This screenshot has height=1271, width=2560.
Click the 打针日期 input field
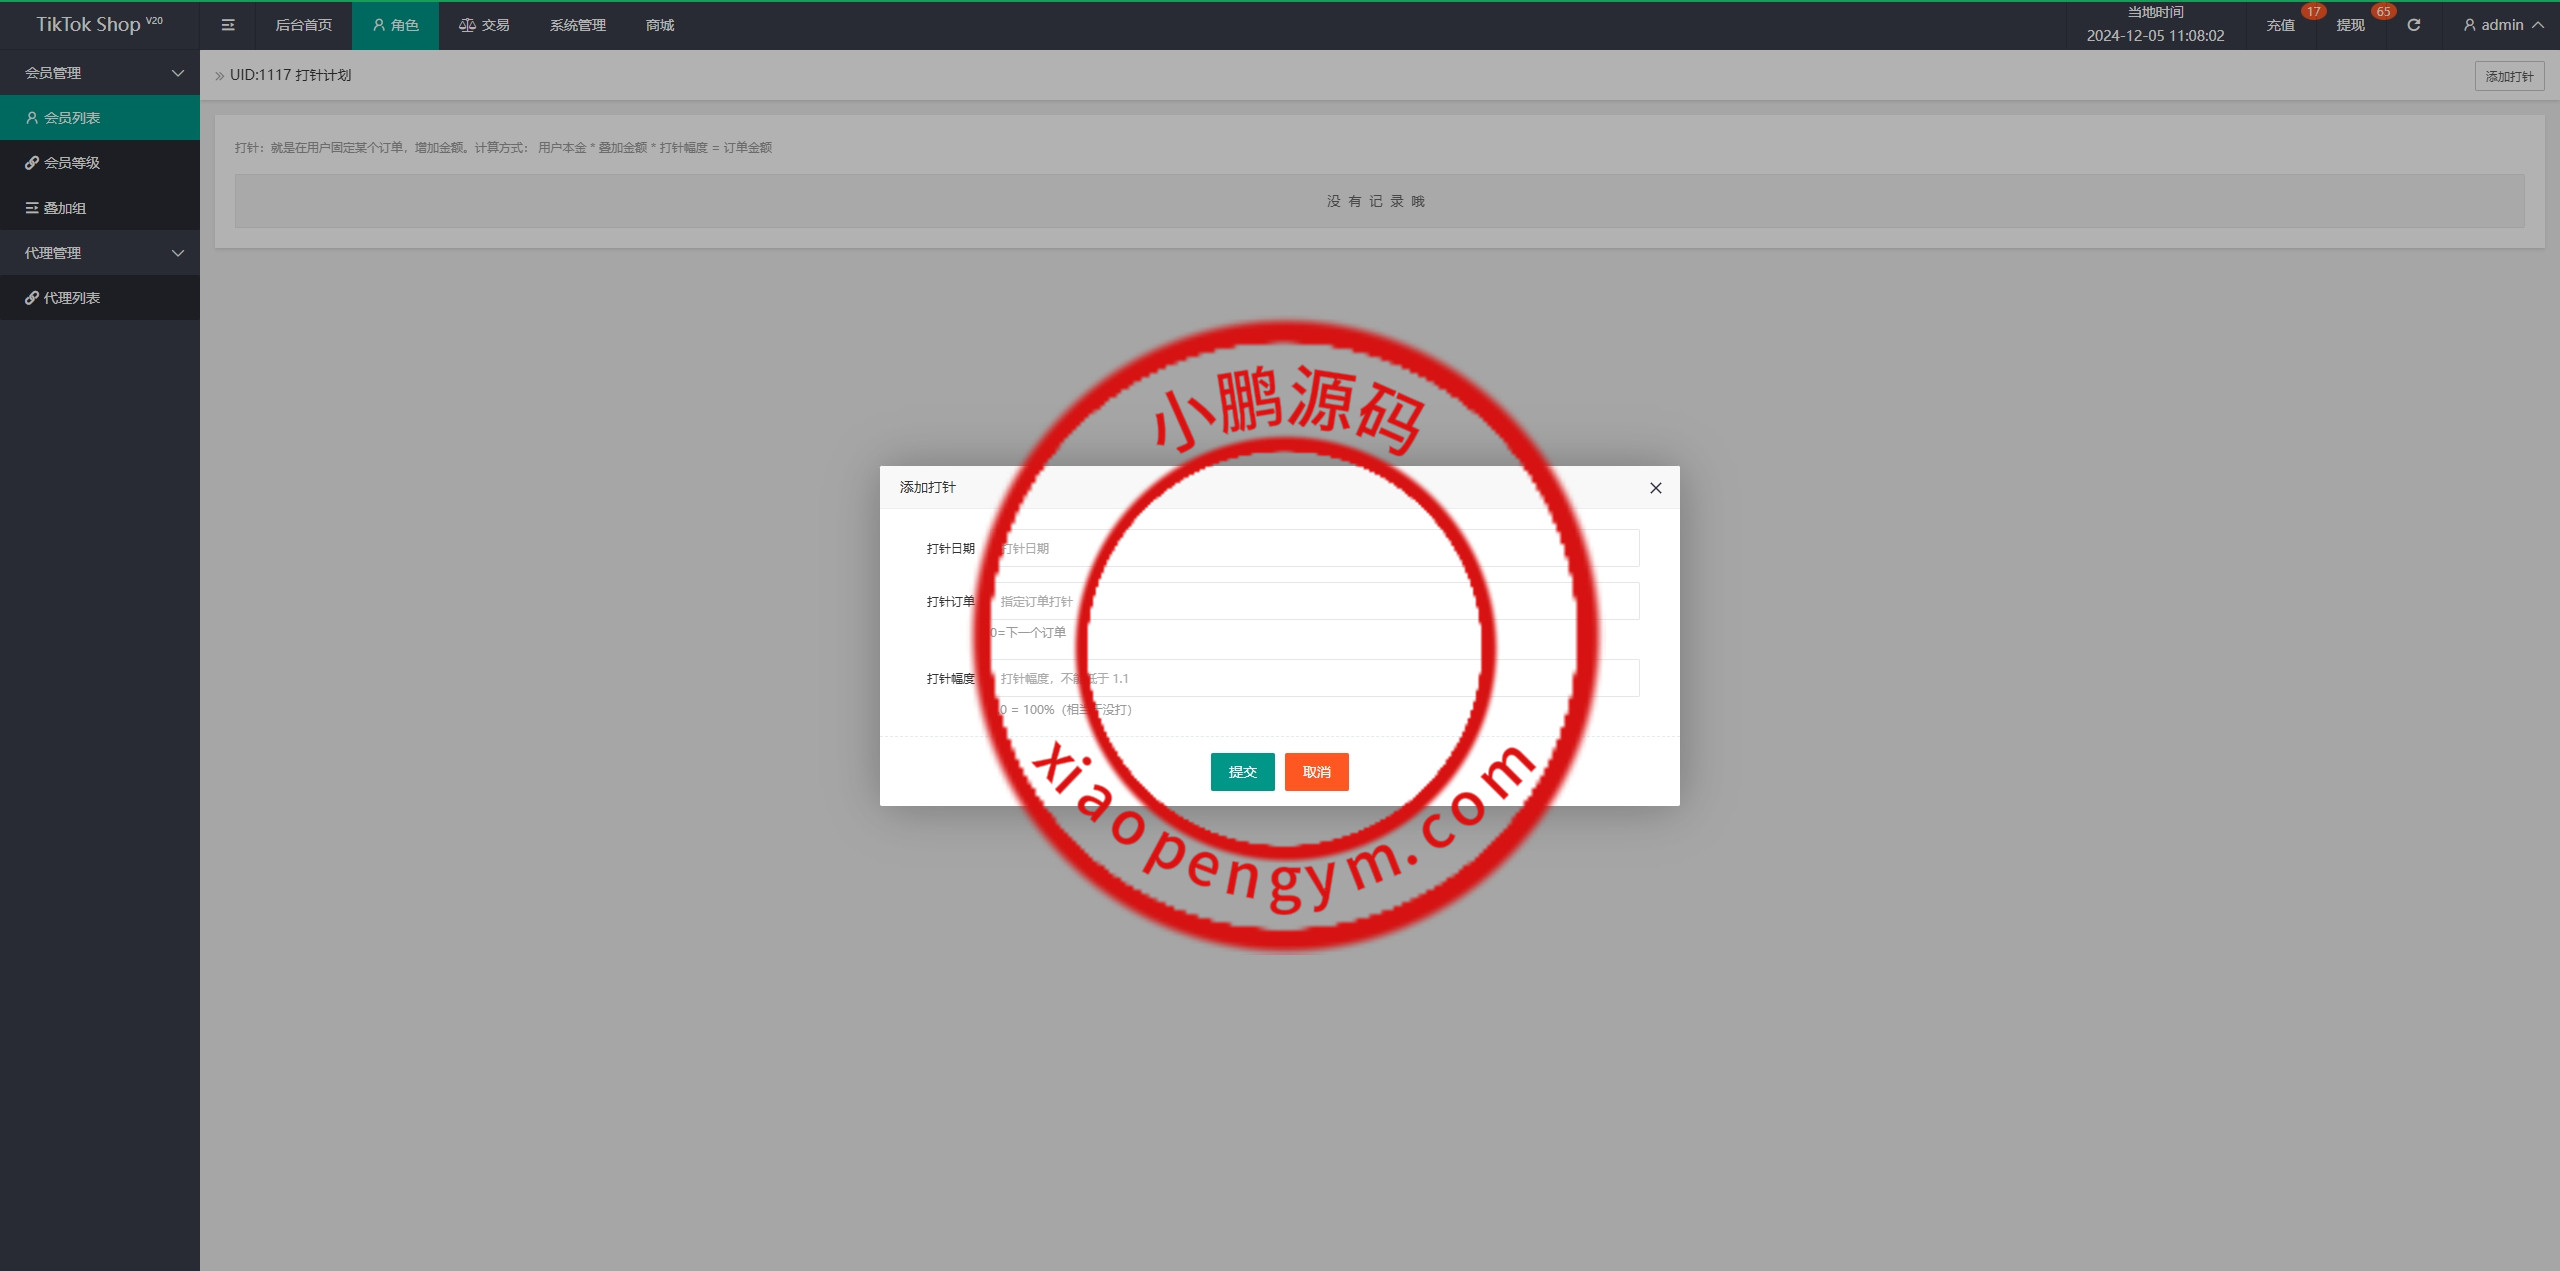point(1314,548)
